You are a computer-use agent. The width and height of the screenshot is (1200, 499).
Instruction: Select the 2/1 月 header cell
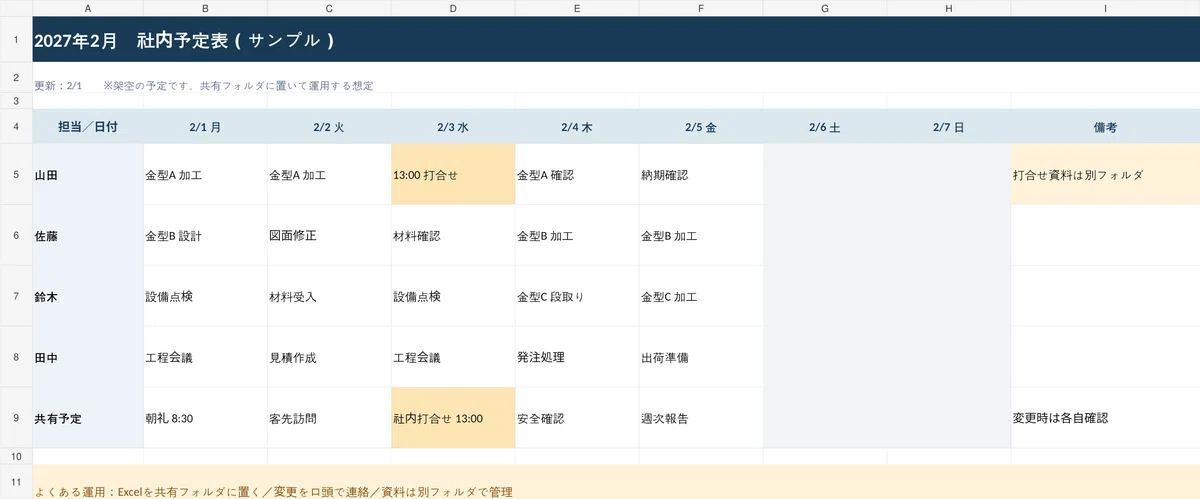(206, 127)
